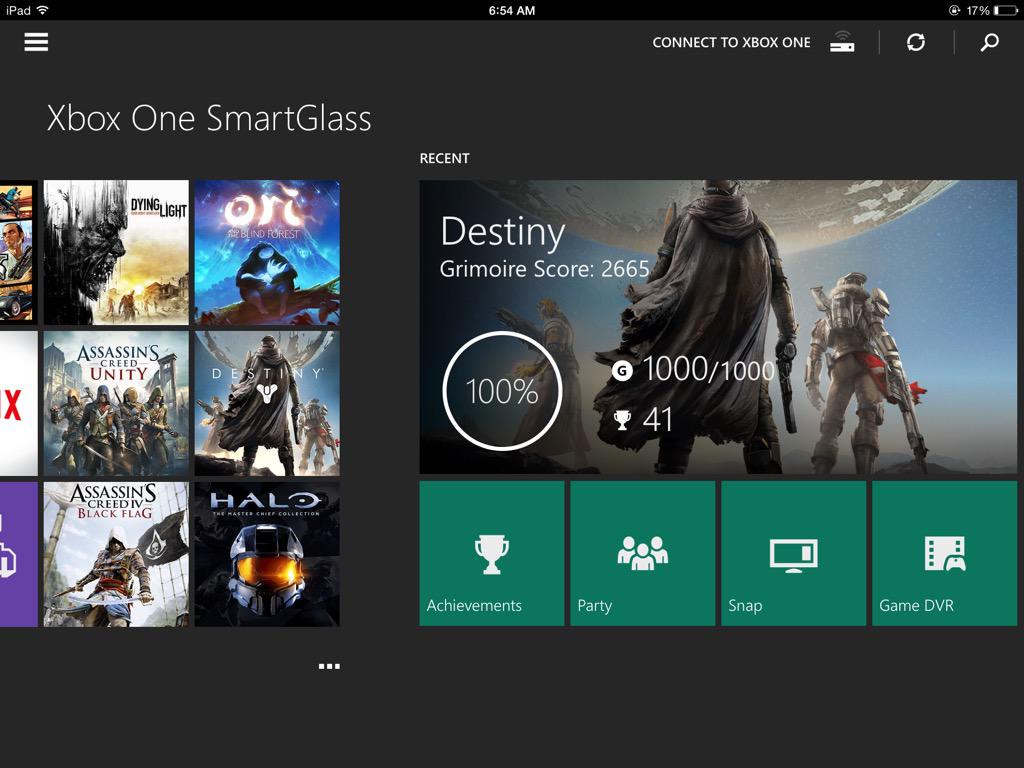
Task: Open the Achievements tile
Action: click(492, 554)
